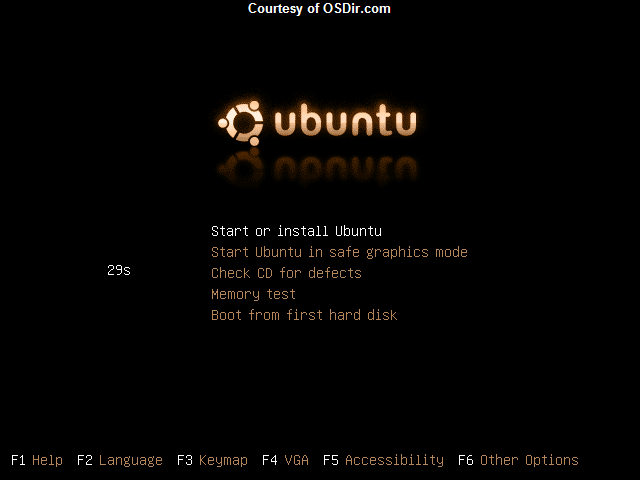This screenshot has width=640, height=480.
Task: Click the Ubuntu logo image
Action: 317,122
